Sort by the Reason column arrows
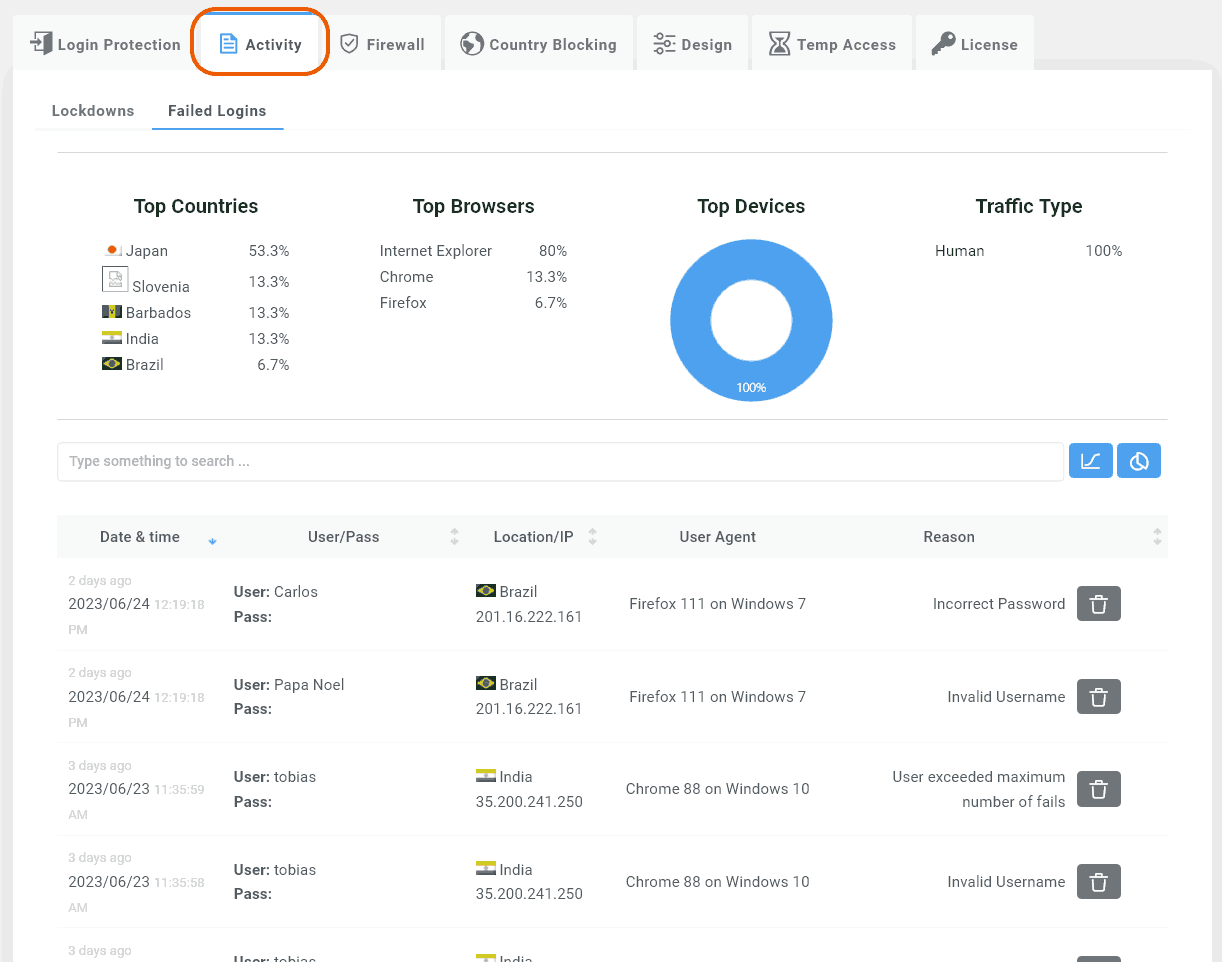The image size is (1222, 962). tap(1157, 537)
